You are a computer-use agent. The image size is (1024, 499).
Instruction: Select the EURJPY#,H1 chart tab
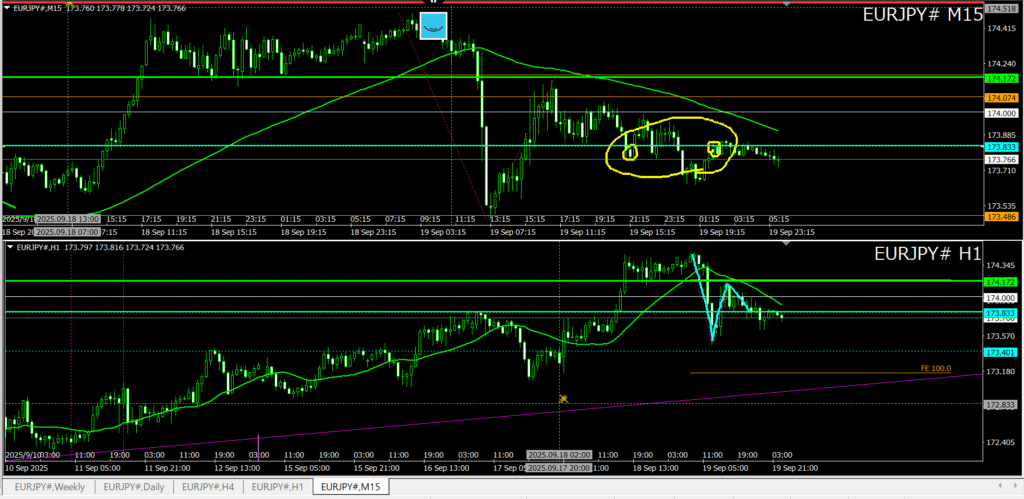click(x=277, y=487)
